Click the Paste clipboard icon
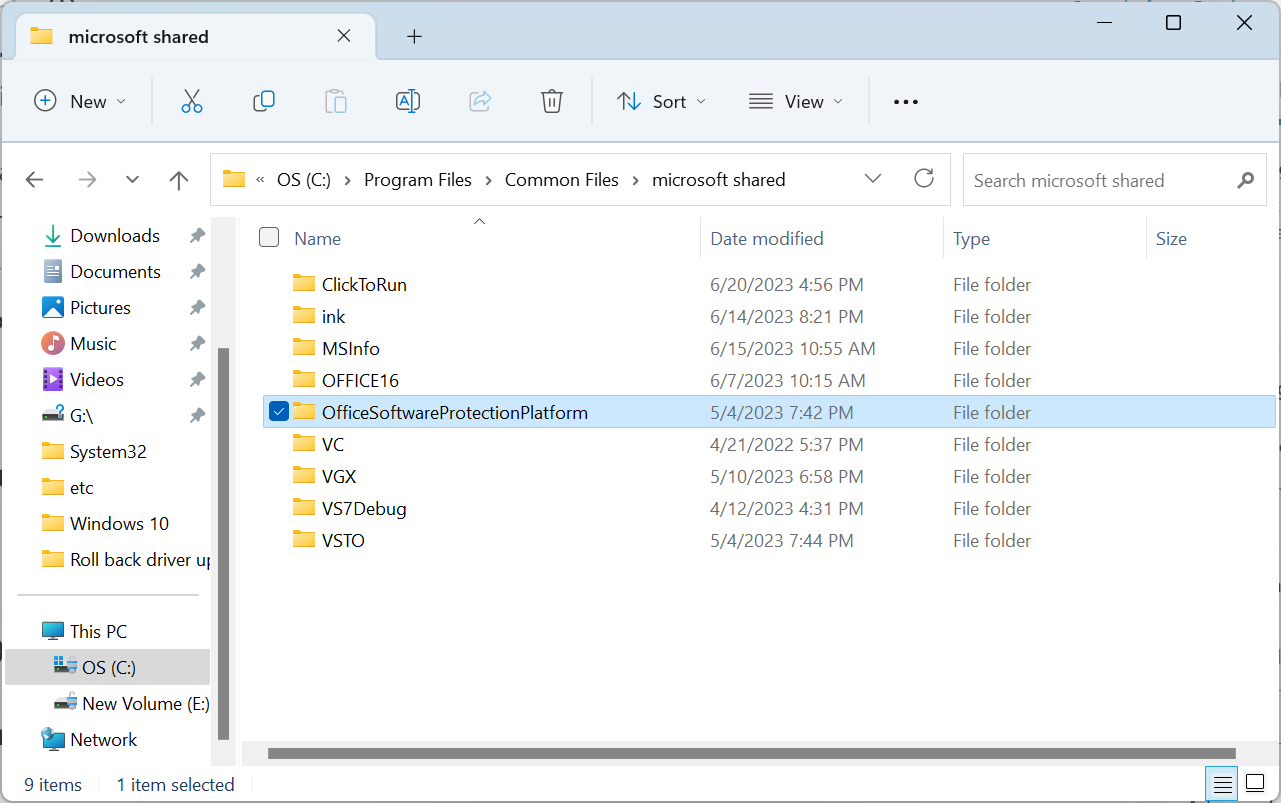Image resolution: width=1281 pixels, height=803 pixels. coord(336,101)
